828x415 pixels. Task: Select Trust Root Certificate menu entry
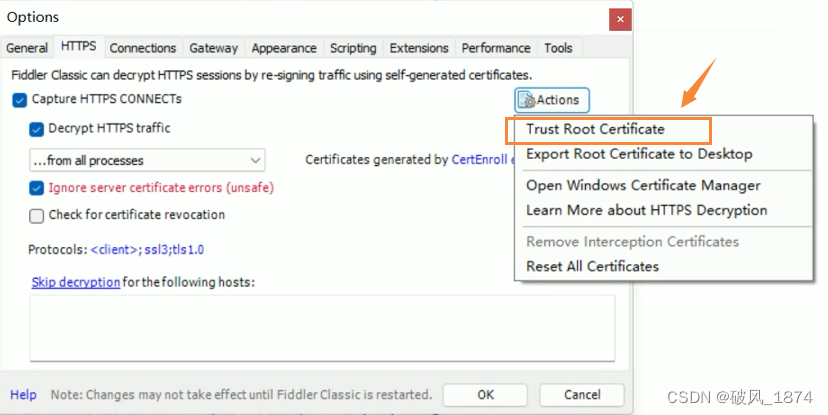(595, 129)
